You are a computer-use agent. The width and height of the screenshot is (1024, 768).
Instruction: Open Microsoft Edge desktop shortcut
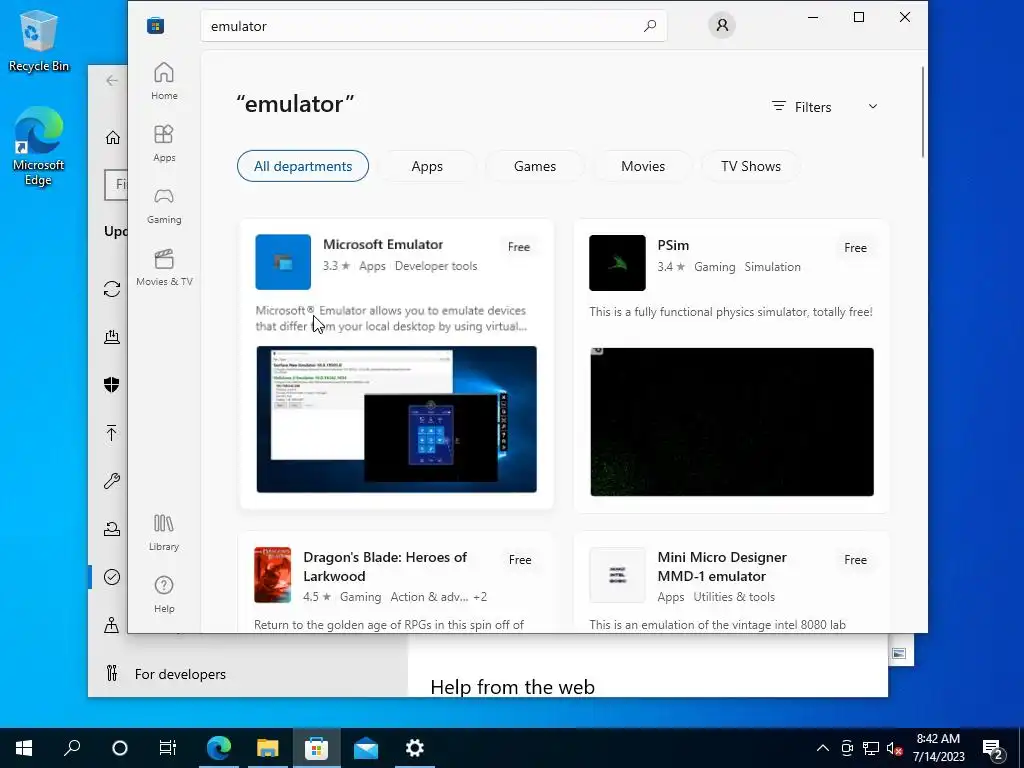[39, 147]
